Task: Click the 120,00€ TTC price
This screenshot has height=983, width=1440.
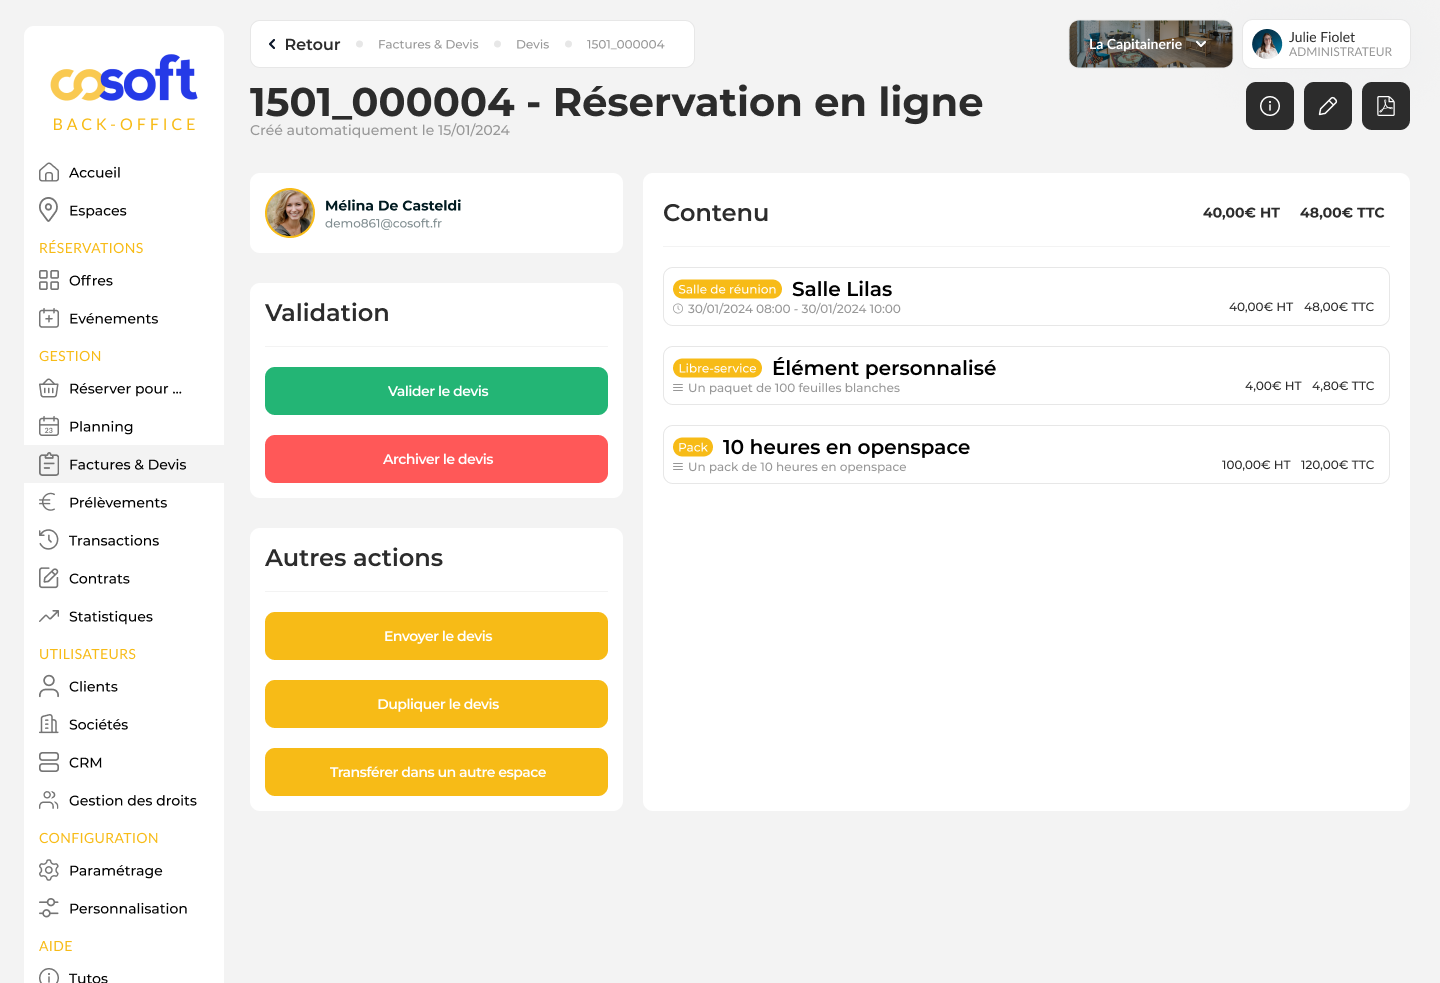Action: [x=1337, y=464]
